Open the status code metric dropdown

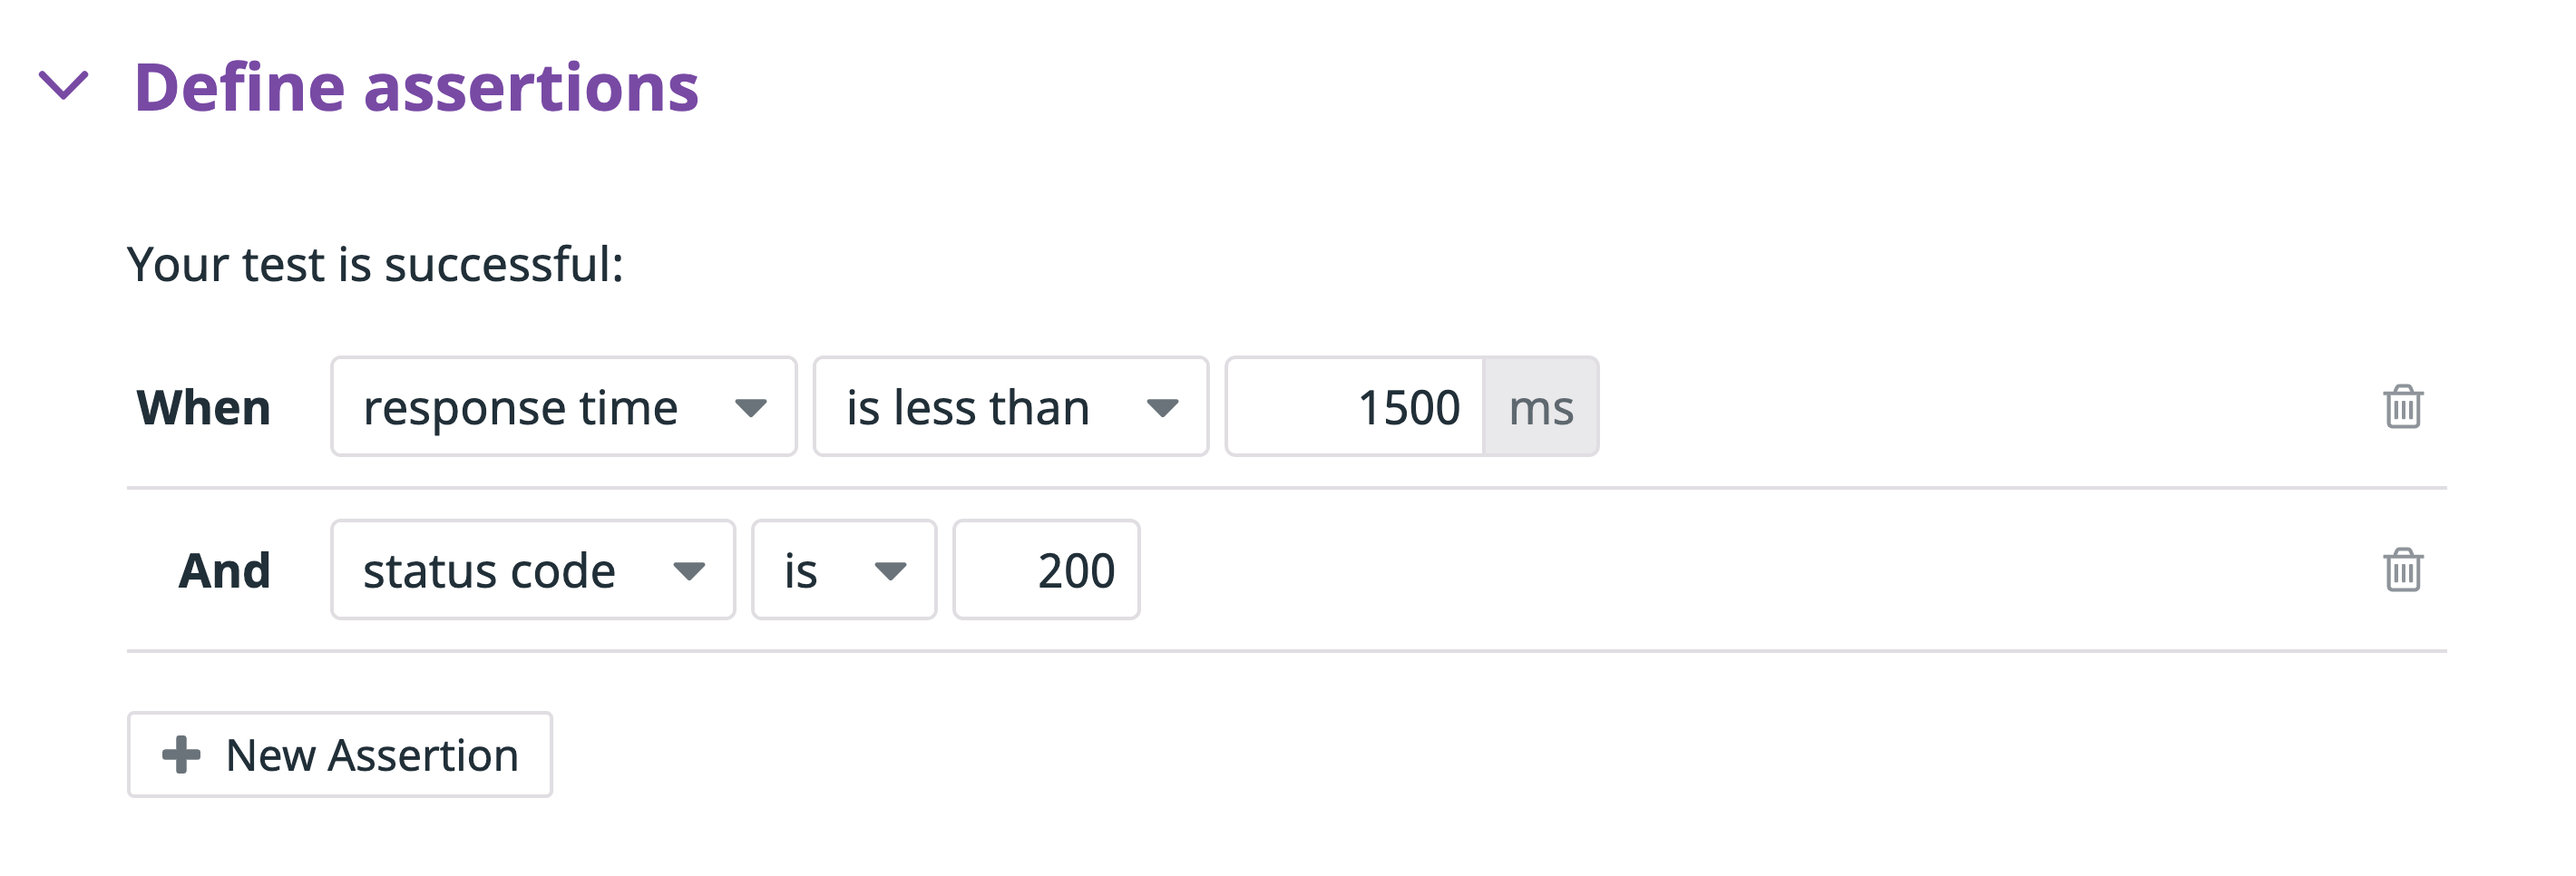point(532,571)
